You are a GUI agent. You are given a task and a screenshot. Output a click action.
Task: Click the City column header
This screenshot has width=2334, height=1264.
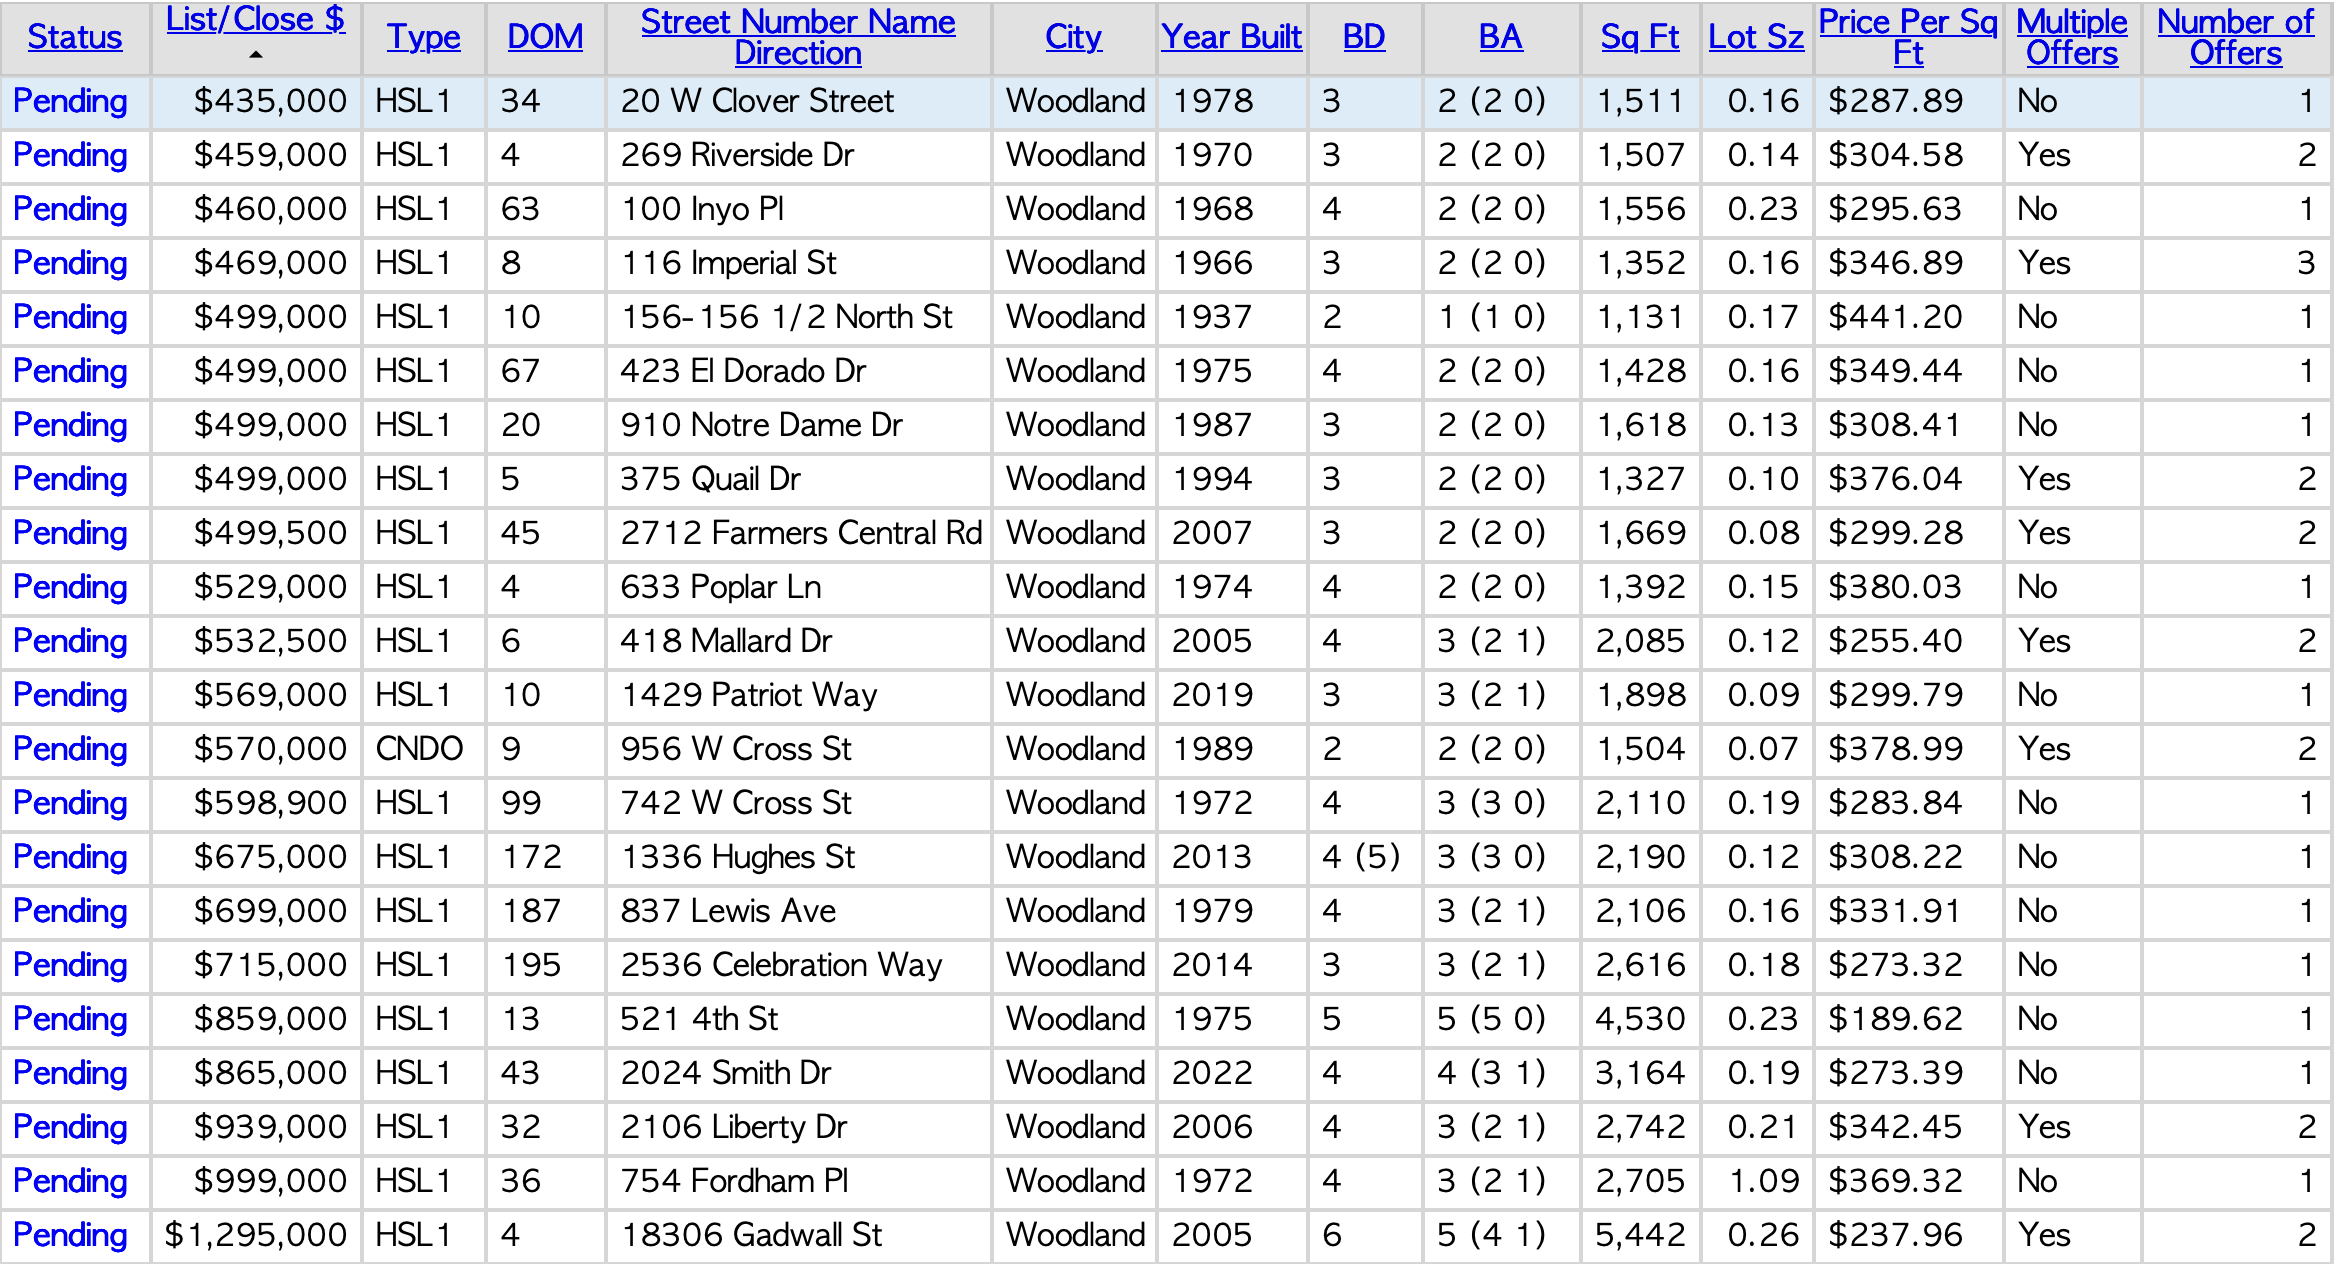[1073, 37]
